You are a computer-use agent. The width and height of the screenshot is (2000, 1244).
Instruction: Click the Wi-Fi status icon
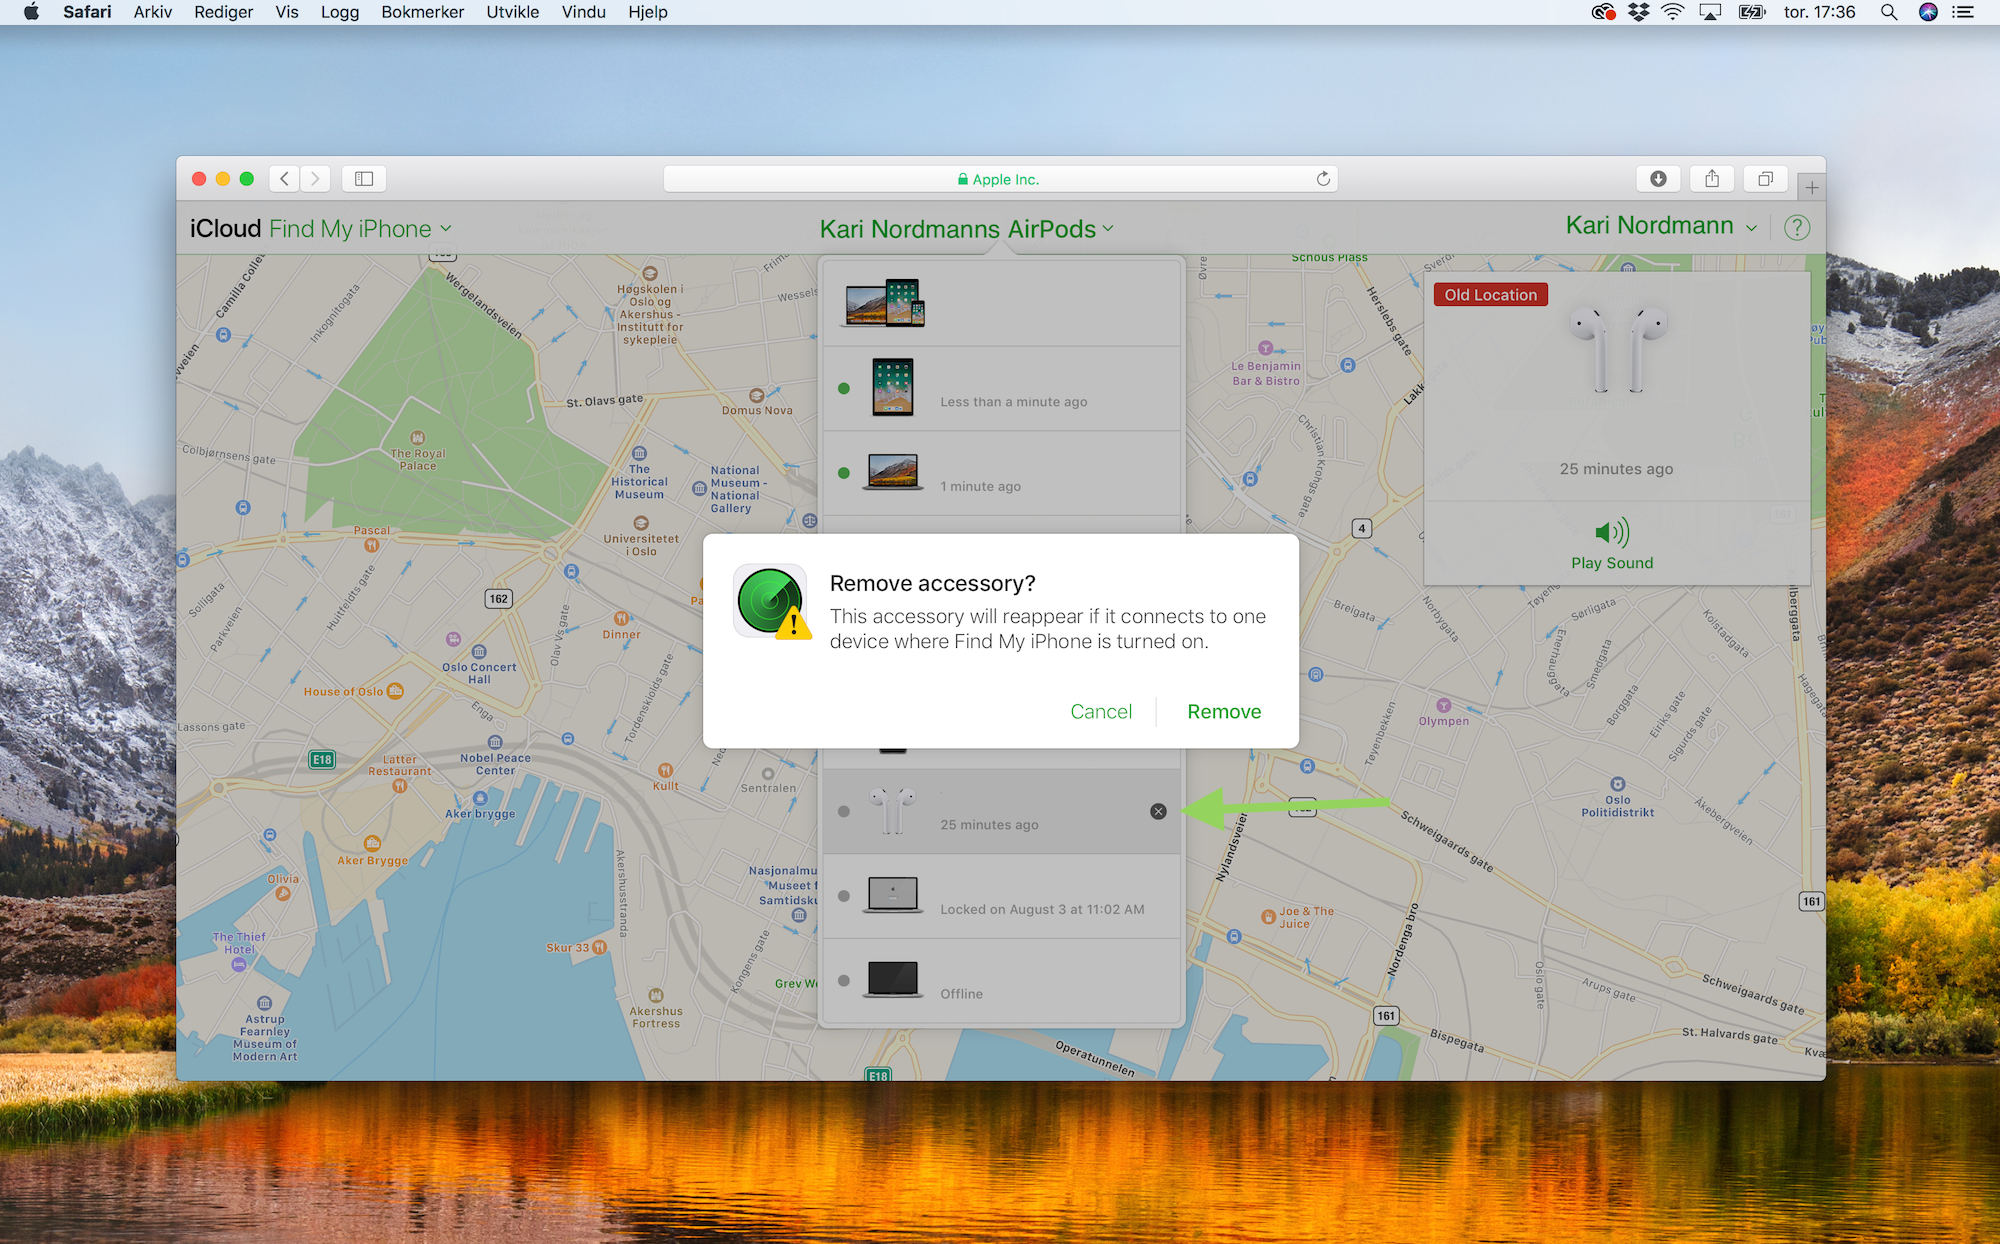coord(1673,12)
